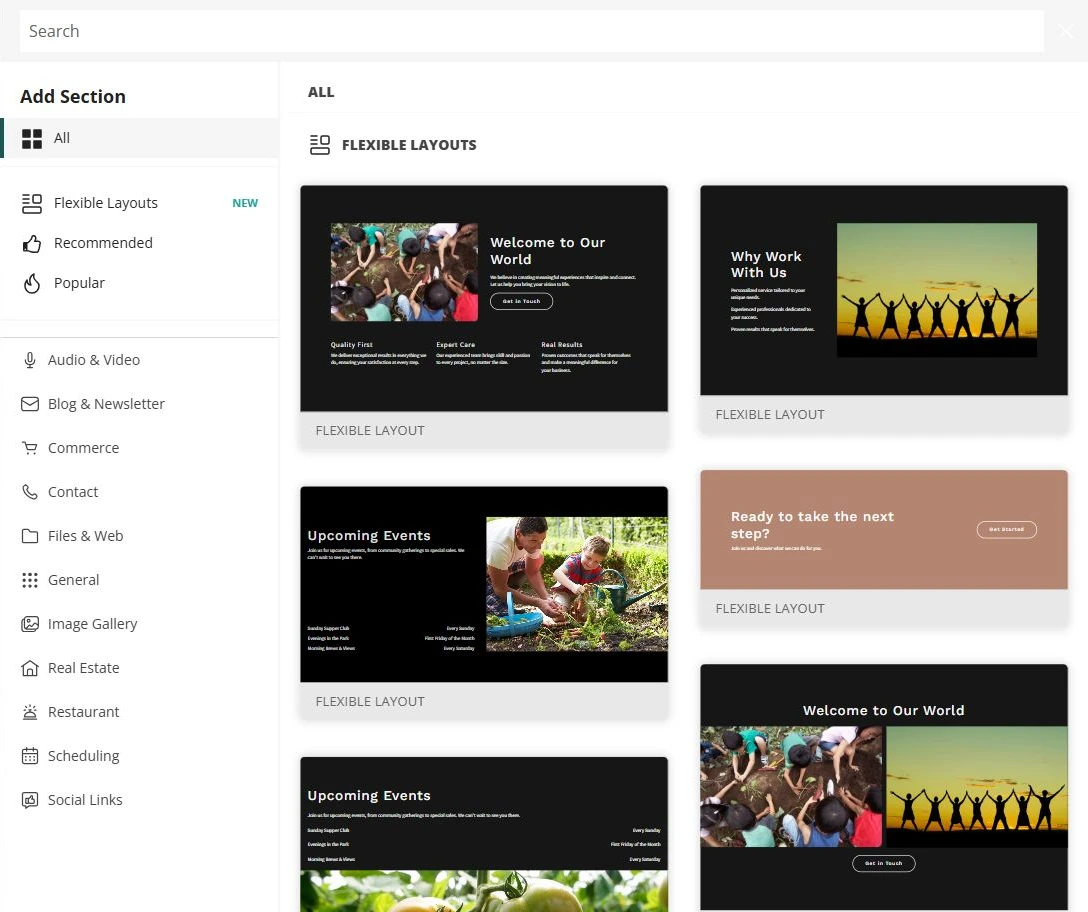
Task: Click FLEXIBLE LAYOUT label under Why Work With Us
Action: (x=770, y=414)
